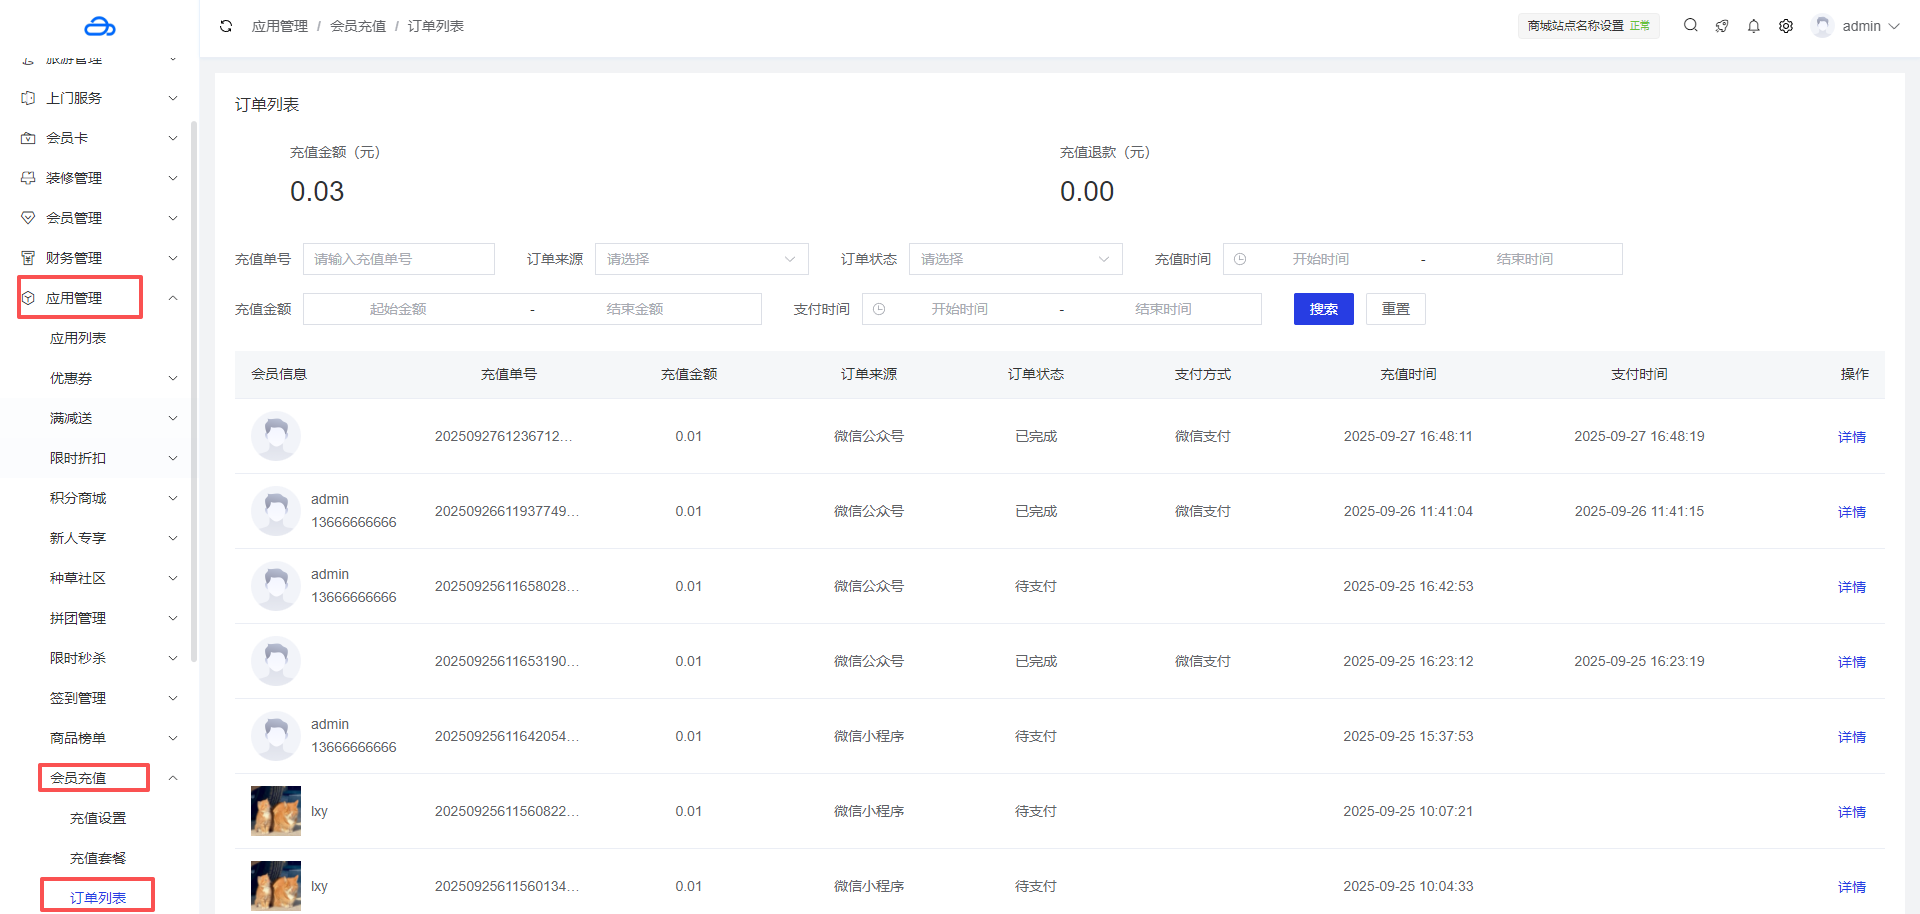Viewport: 1920px width, 914px height.
Task: Click the 财务管理 sidebar icon
Action: [28, 258]
